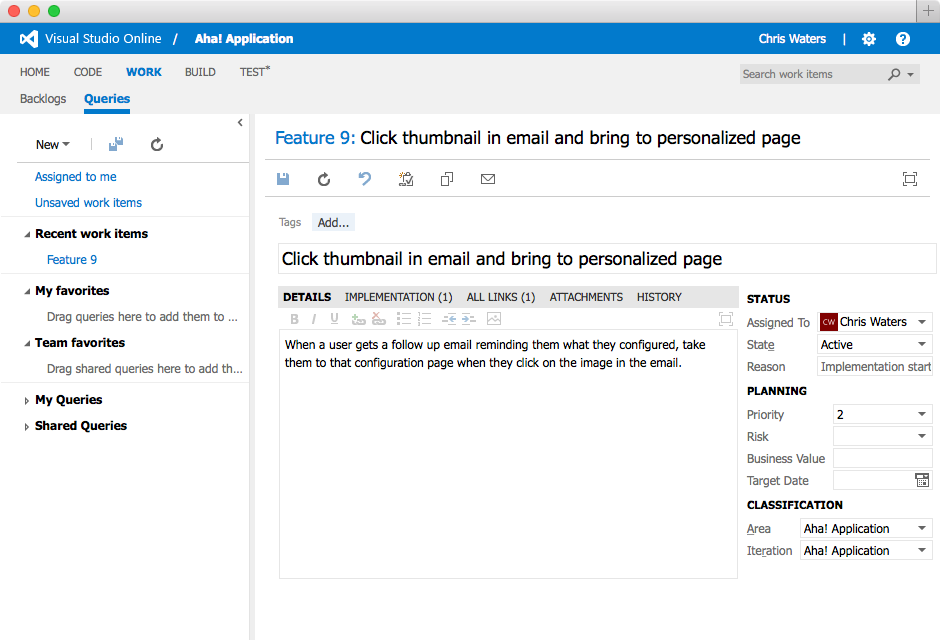The width and height of the screenshot is (940, 640).
Task: Switch to ALL LINKS (1) tab
Action: (501, 297)
